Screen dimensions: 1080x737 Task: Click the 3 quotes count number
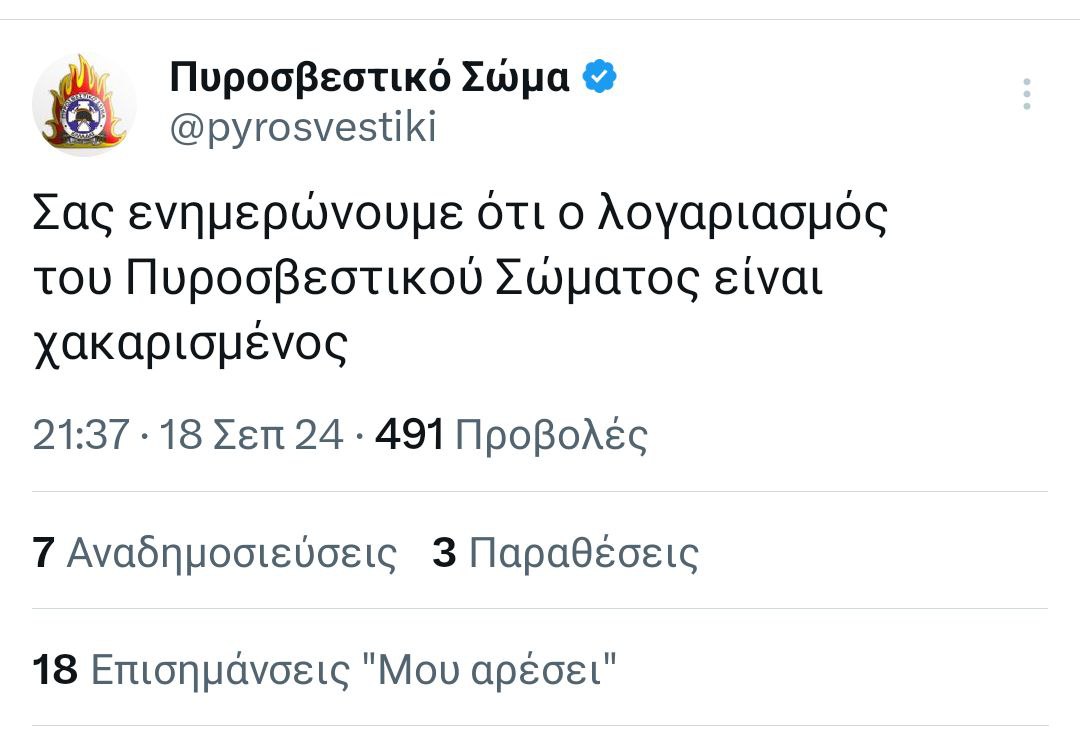444,553
